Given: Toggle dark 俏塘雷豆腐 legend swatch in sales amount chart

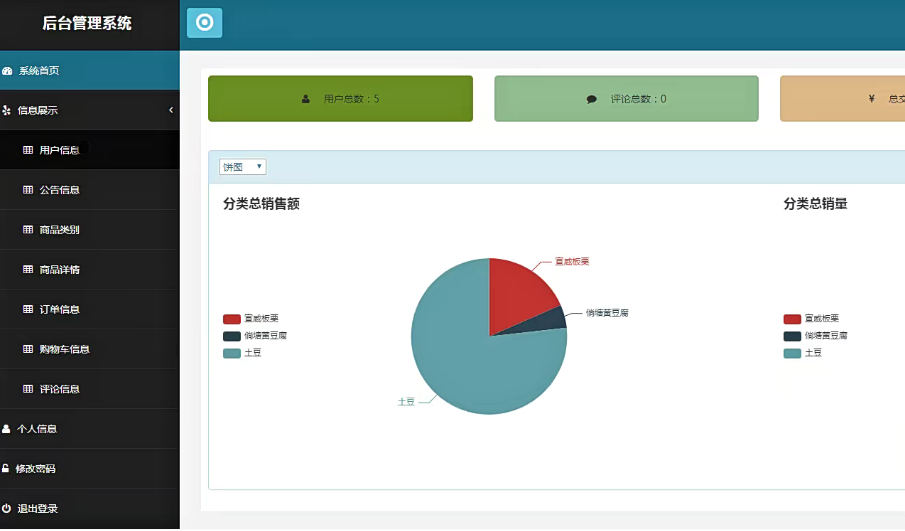Looking at the screenshot, I should (x=231, y=336).
